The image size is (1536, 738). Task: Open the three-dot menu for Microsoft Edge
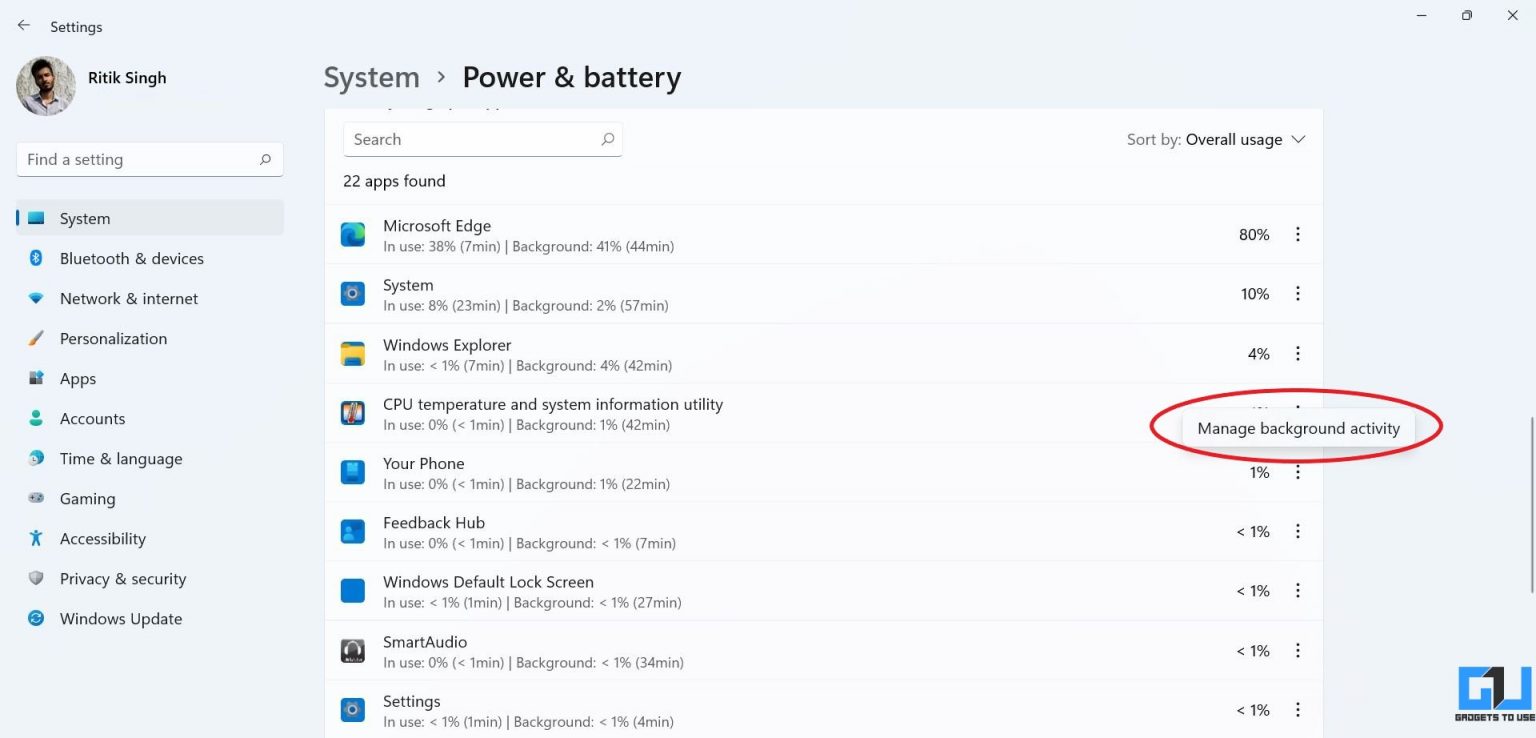pyautogui.click(x=1298, y=234)
